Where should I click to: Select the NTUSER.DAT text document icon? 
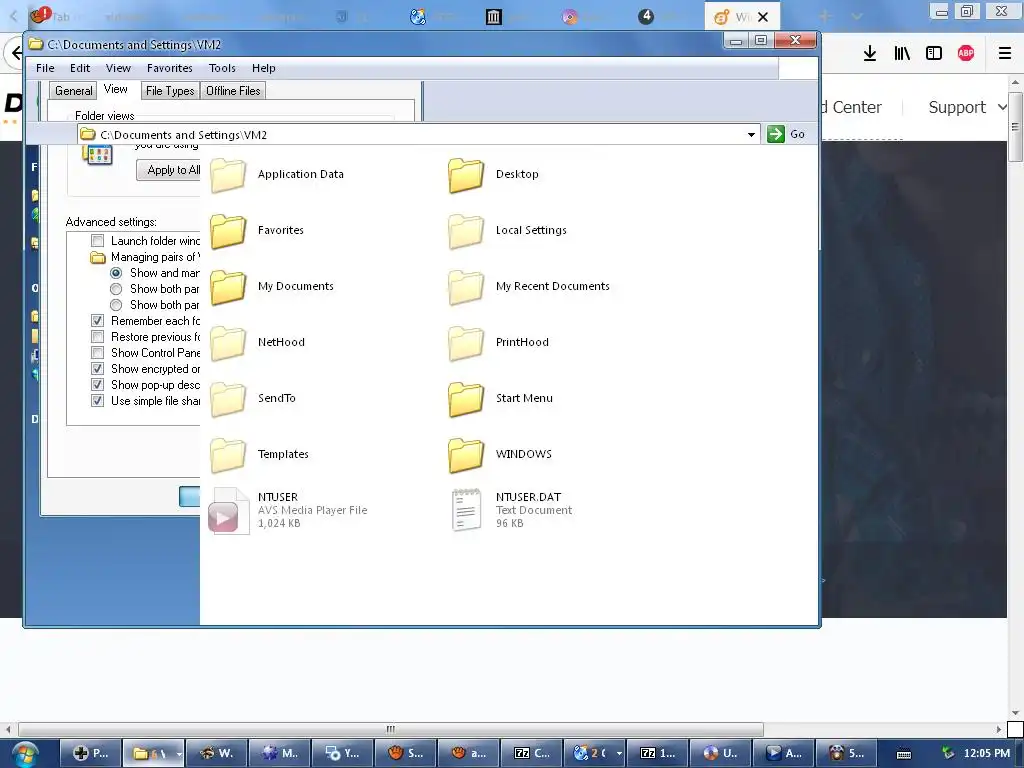[x=466, y=510]
